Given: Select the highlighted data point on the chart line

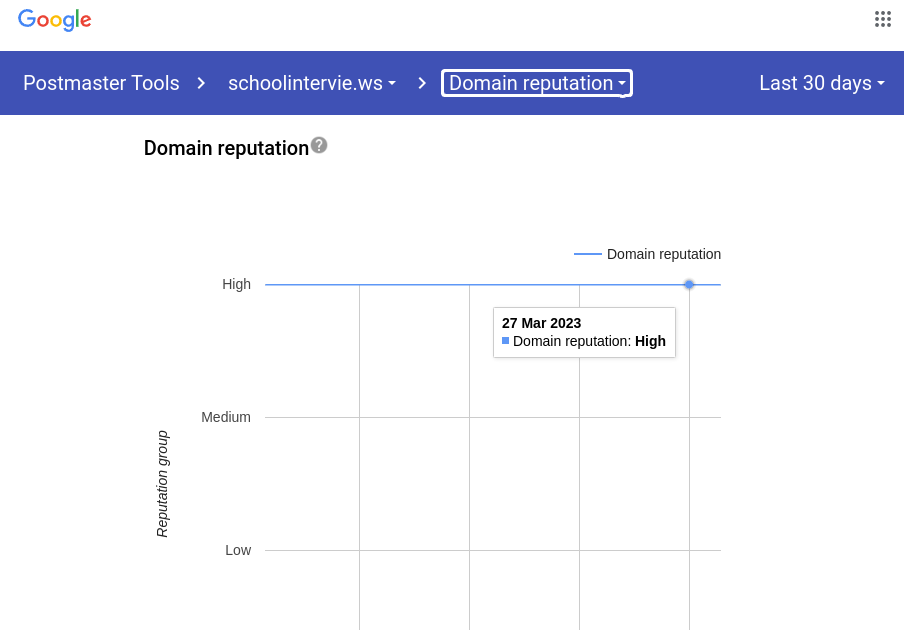Looking at the screenshot, I should (689, 285).
